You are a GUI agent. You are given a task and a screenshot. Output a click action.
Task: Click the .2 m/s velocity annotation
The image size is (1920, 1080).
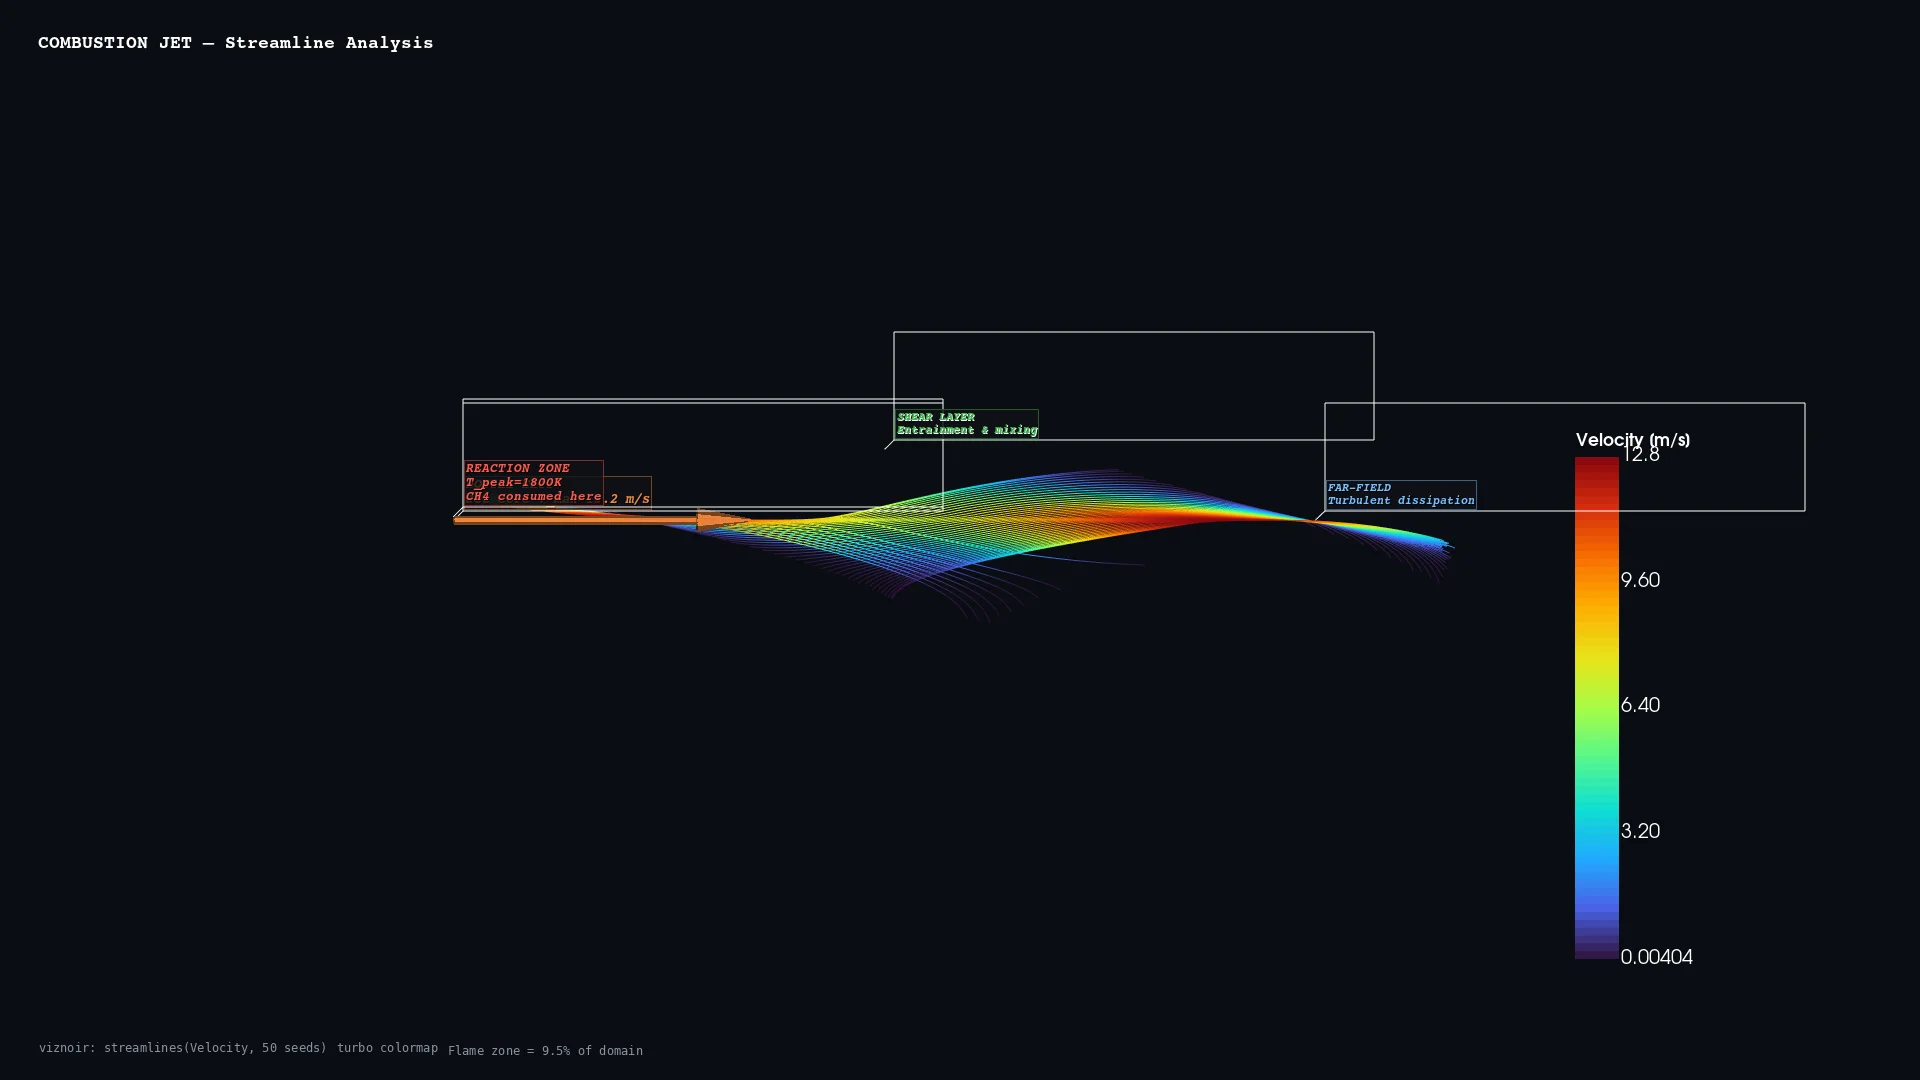click(628, 498)
